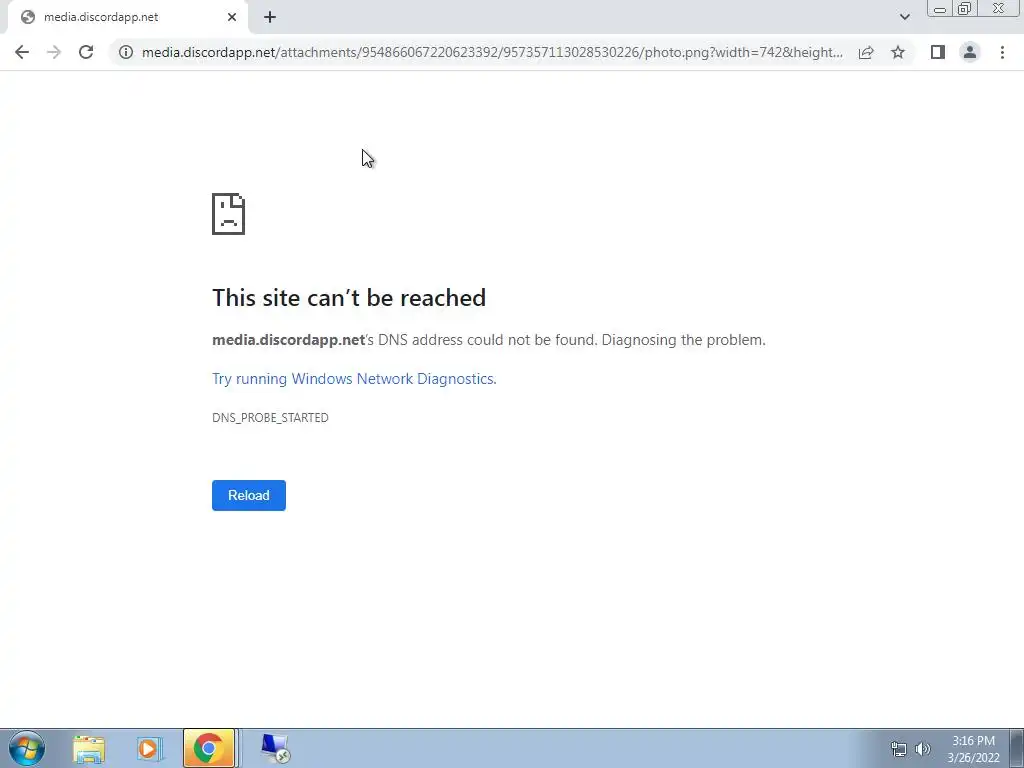The width and height of the screenshot is (1024, 768).
Task: Bookmark this page with the star icon
Action: coord(898,52)
